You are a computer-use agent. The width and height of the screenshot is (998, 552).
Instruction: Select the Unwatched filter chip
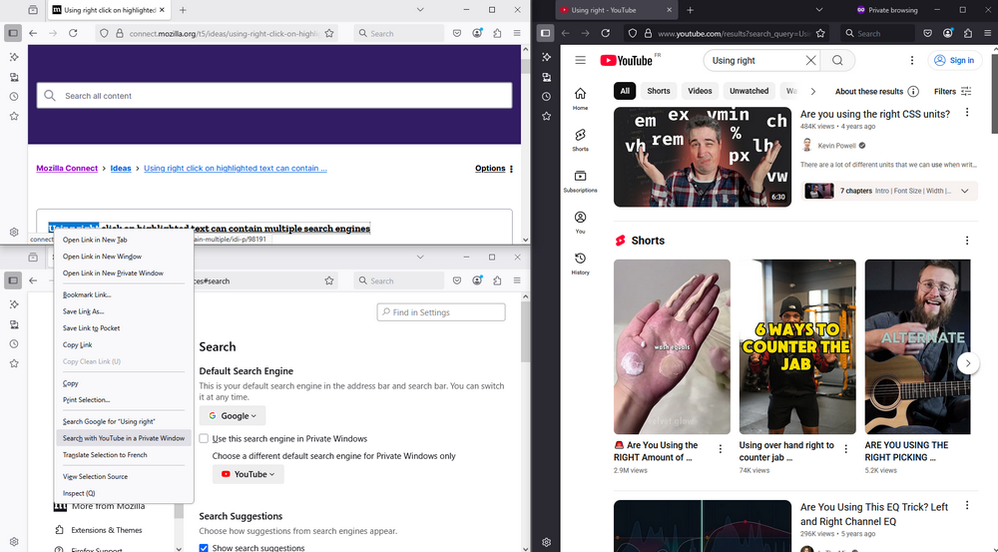(748, 91)
